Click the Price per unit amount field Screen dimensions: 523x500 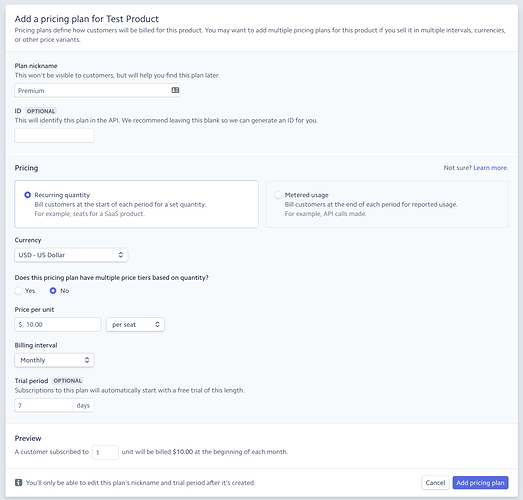pyautogui.click(x=58, y=324)
